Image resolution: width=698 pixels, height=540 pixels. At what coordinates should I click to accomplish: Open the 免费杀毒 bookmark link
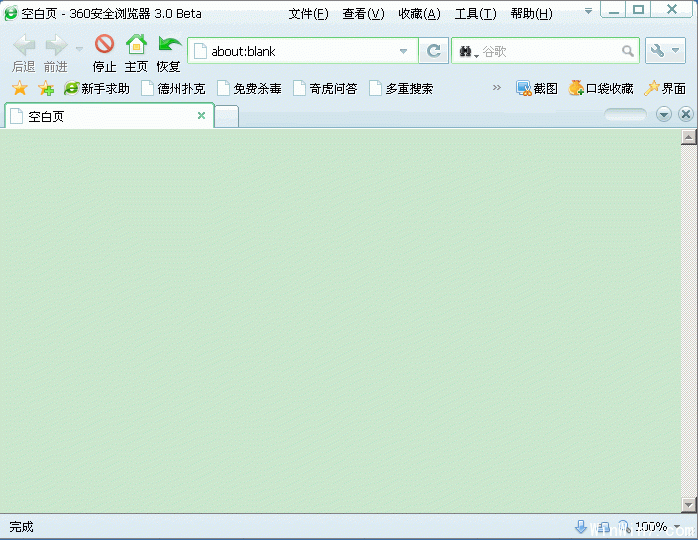click(249, 88)
